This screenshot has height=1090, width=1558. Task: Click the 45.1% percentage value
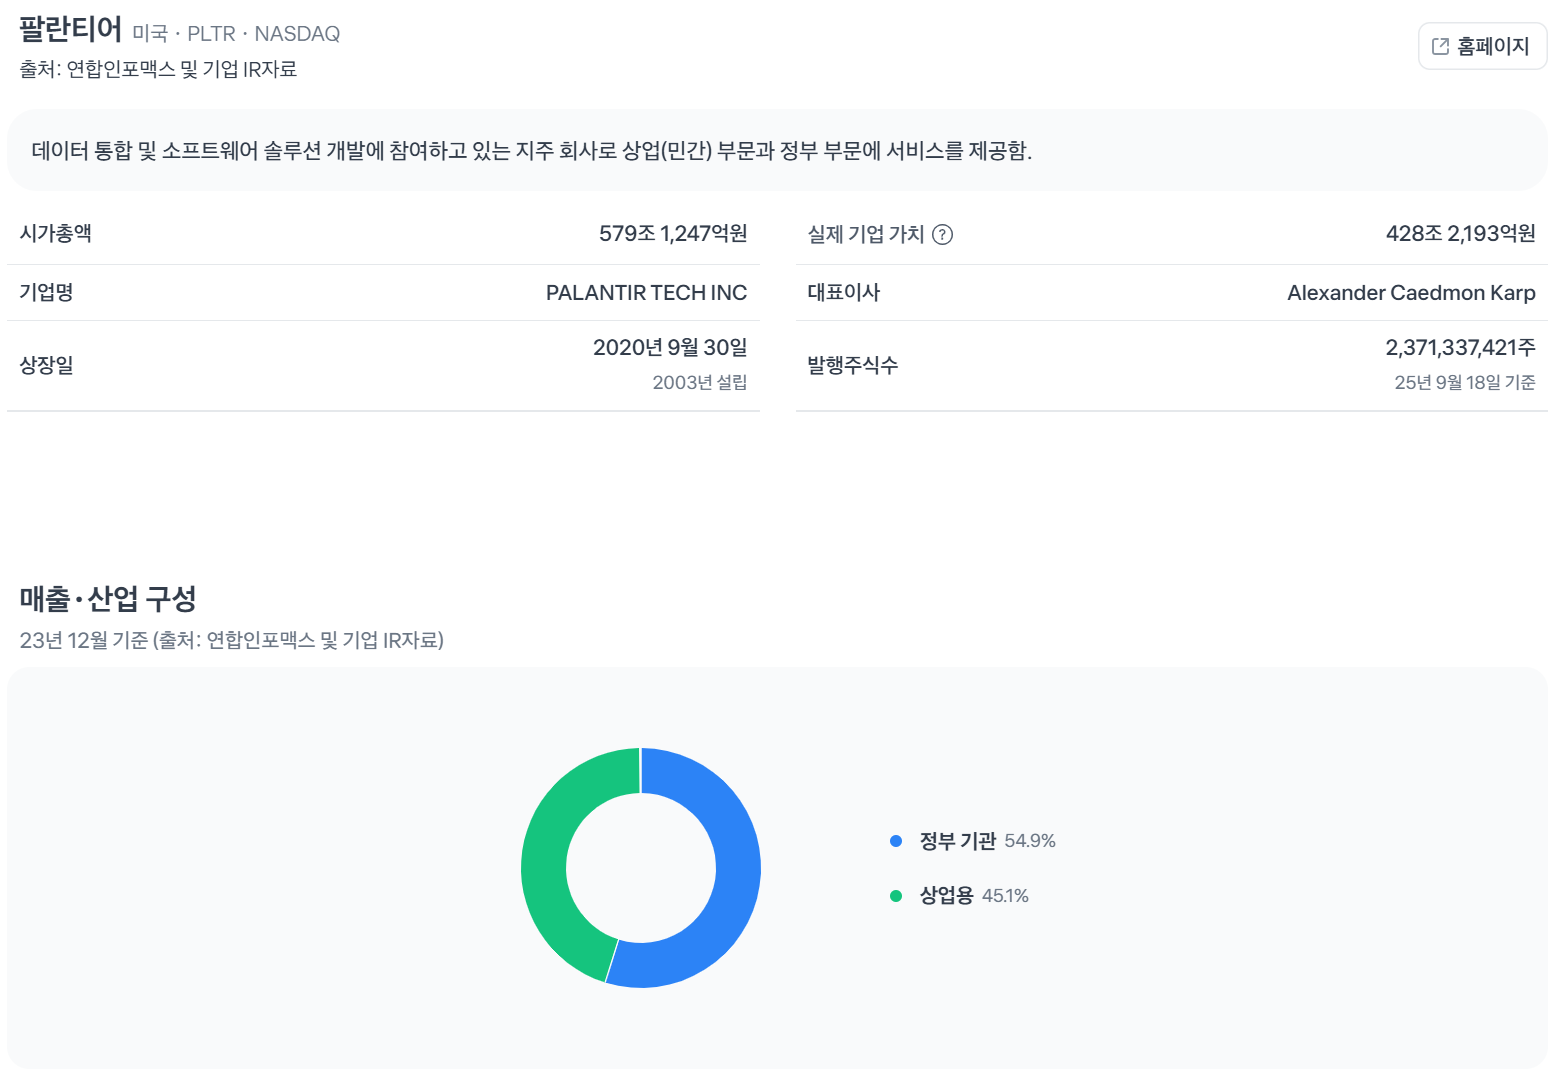click(1005, 896)
